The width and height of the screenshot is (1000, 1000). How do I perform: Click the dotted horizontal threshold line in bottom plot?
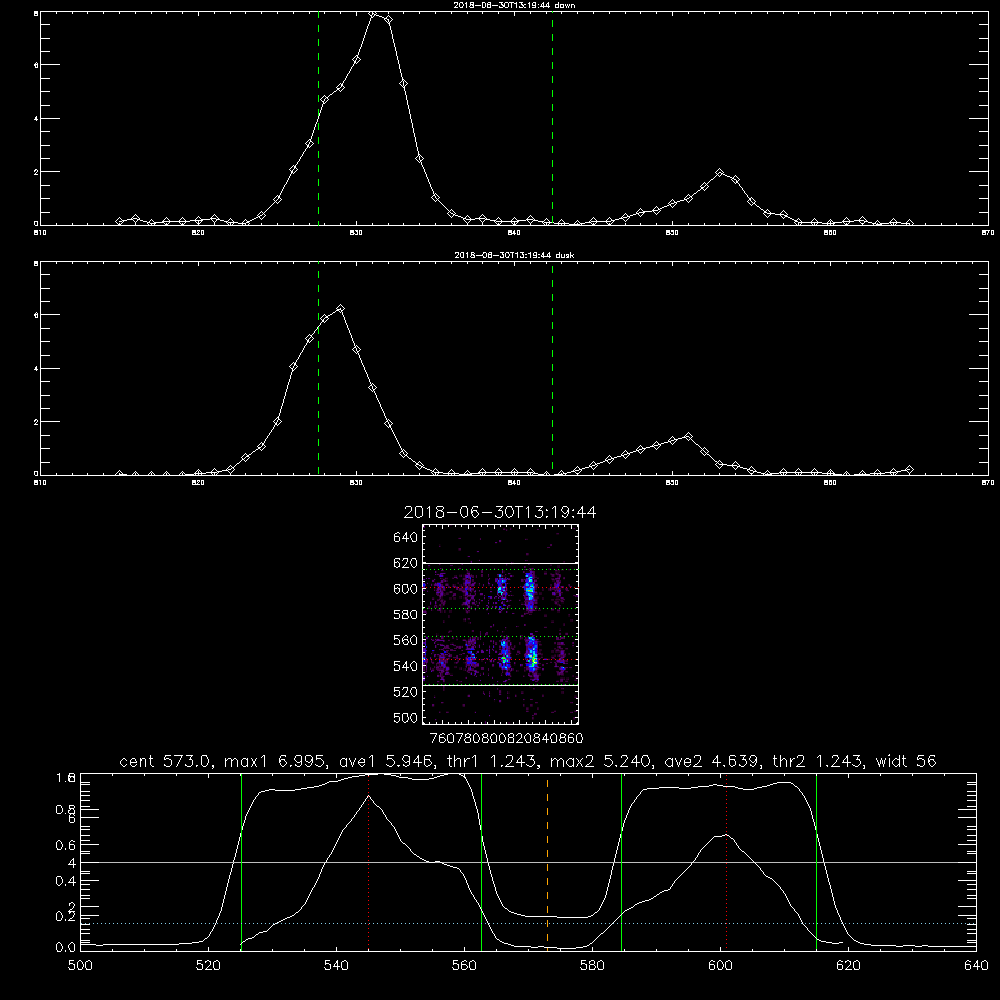pos(528,923)
